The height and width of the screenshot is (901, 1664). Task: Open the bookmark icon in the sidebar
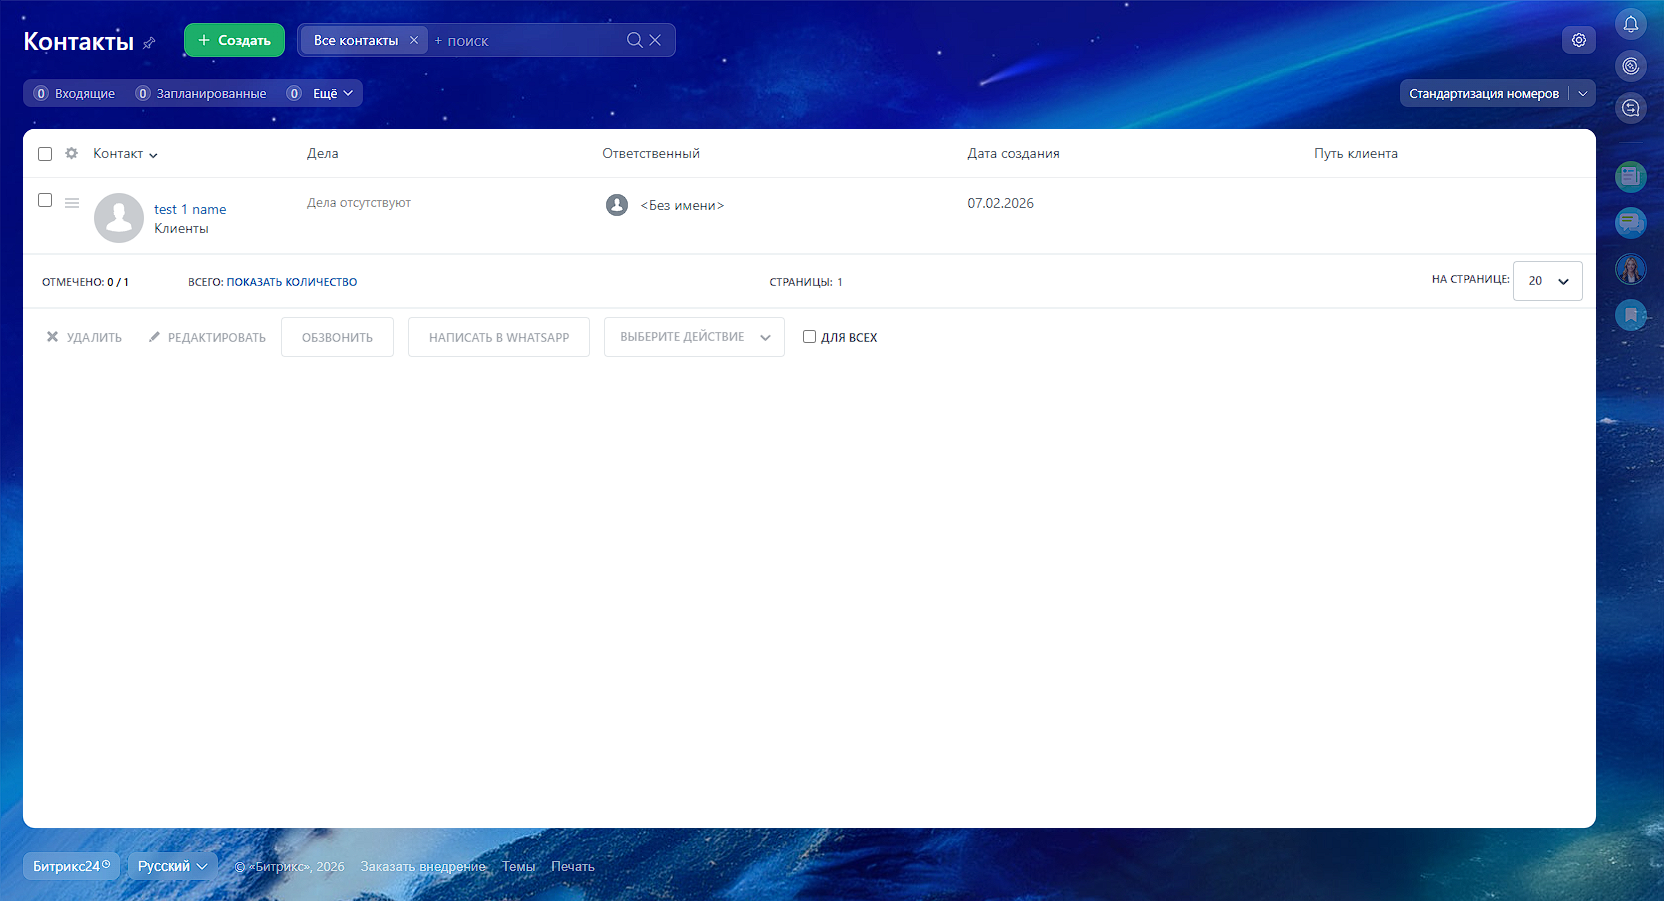click(1630, 315)
